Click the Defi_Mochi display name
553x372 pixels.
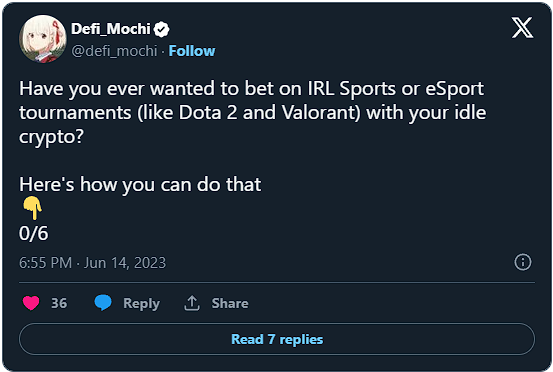[x=111, y=29]
